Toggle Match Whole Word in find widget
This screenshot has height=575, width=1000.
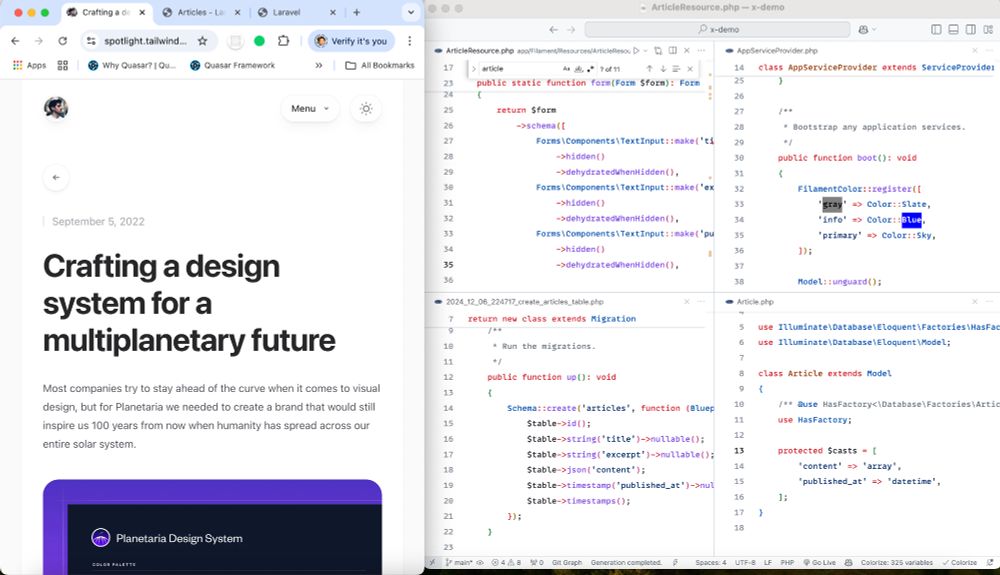[x=578, y=68]
